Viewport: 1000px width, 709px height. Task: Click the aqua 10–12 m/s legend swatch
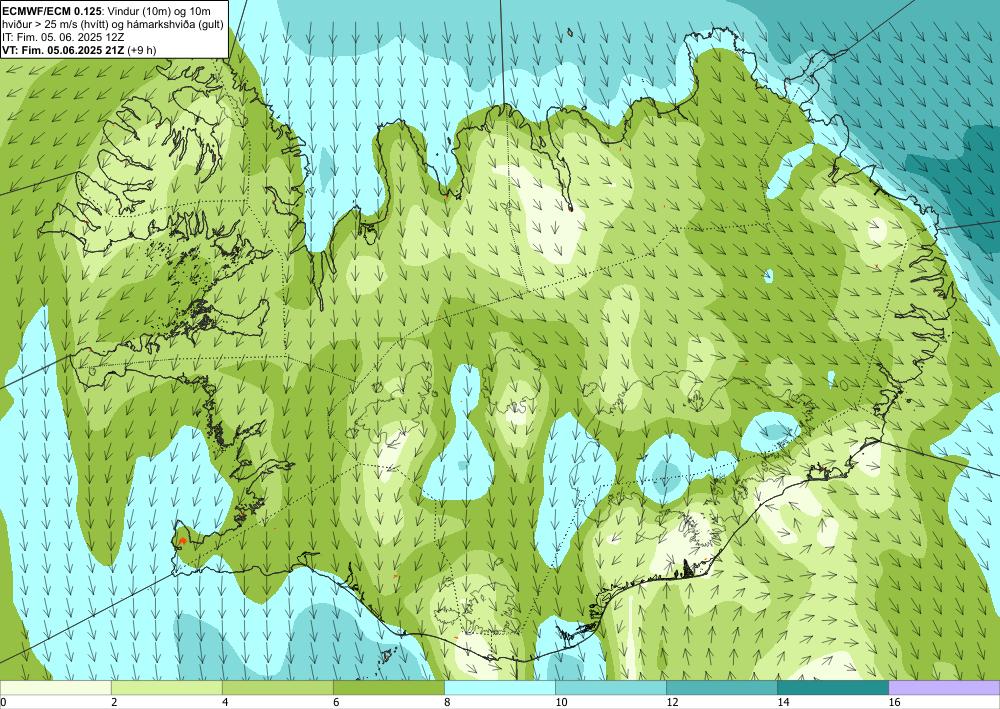tap(610, 687)
